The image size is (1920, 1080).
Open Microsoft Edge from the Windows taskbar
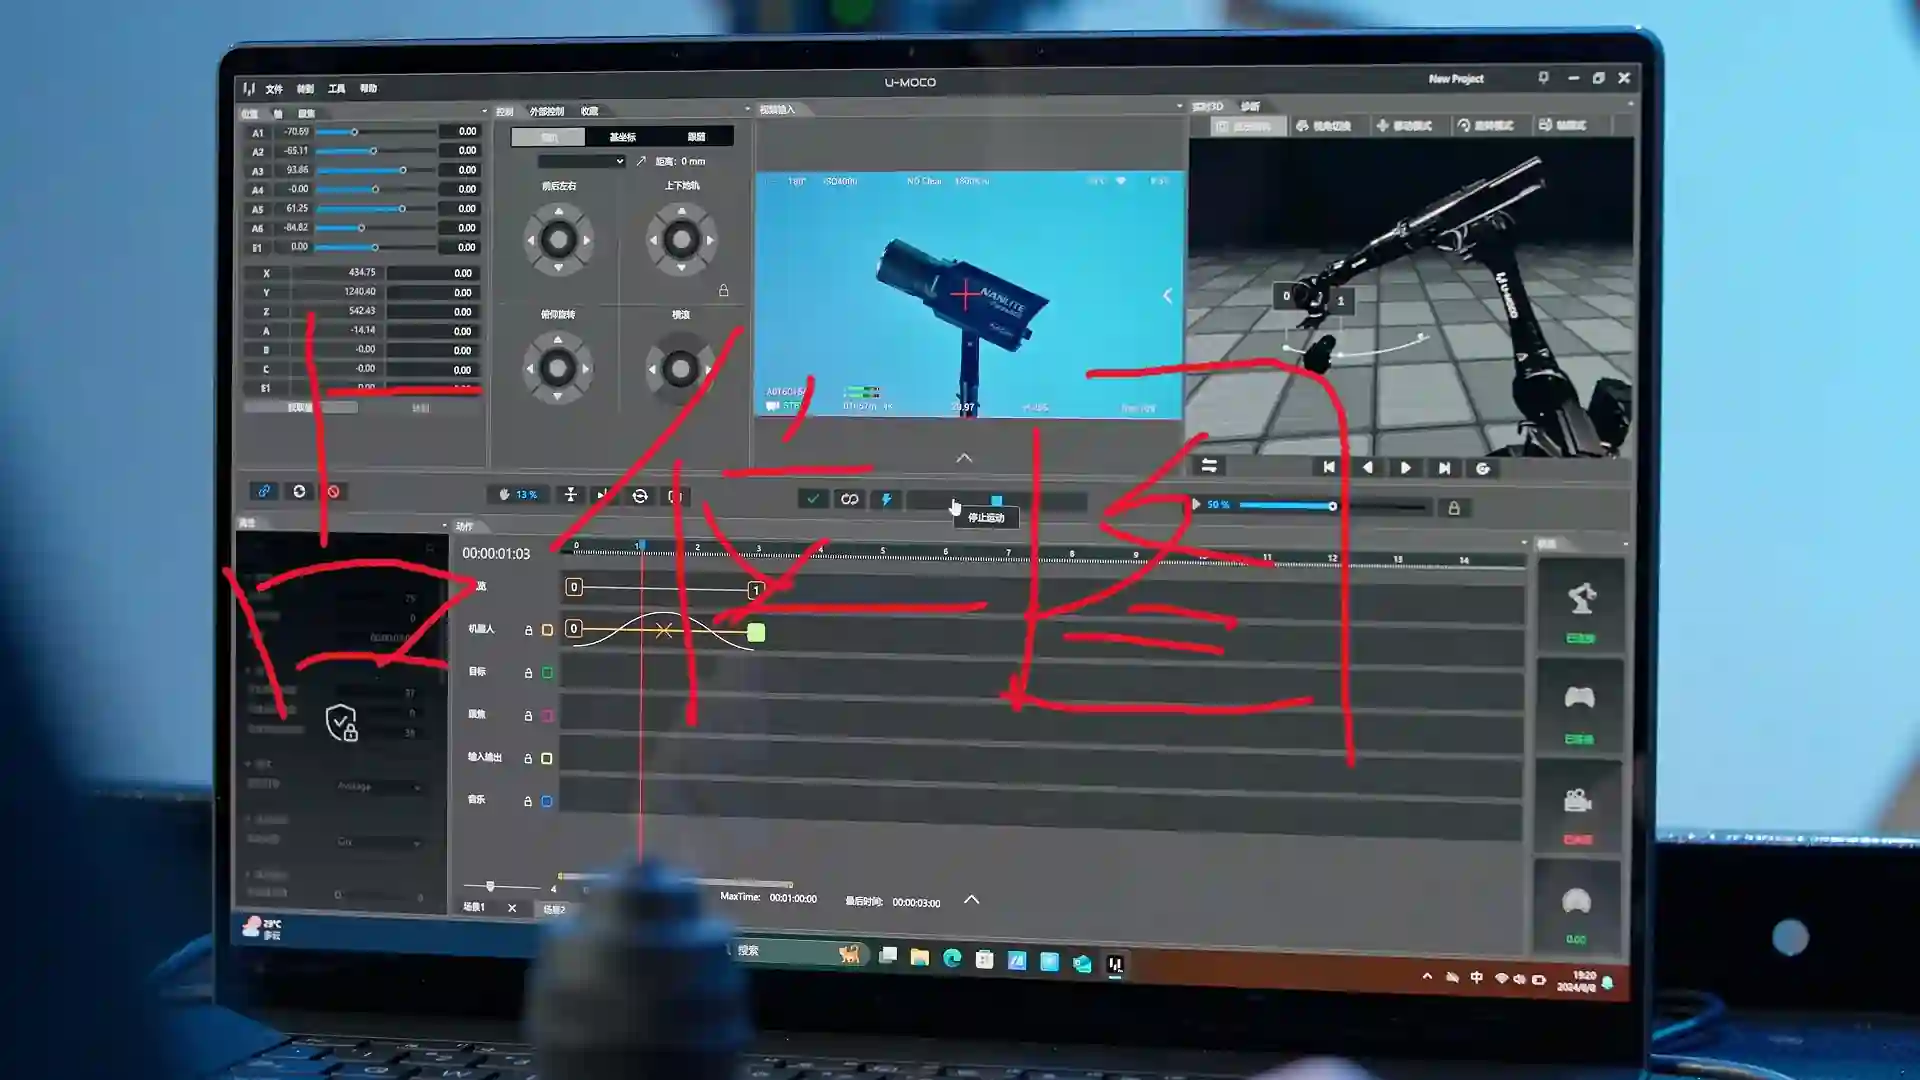point(952,958)
